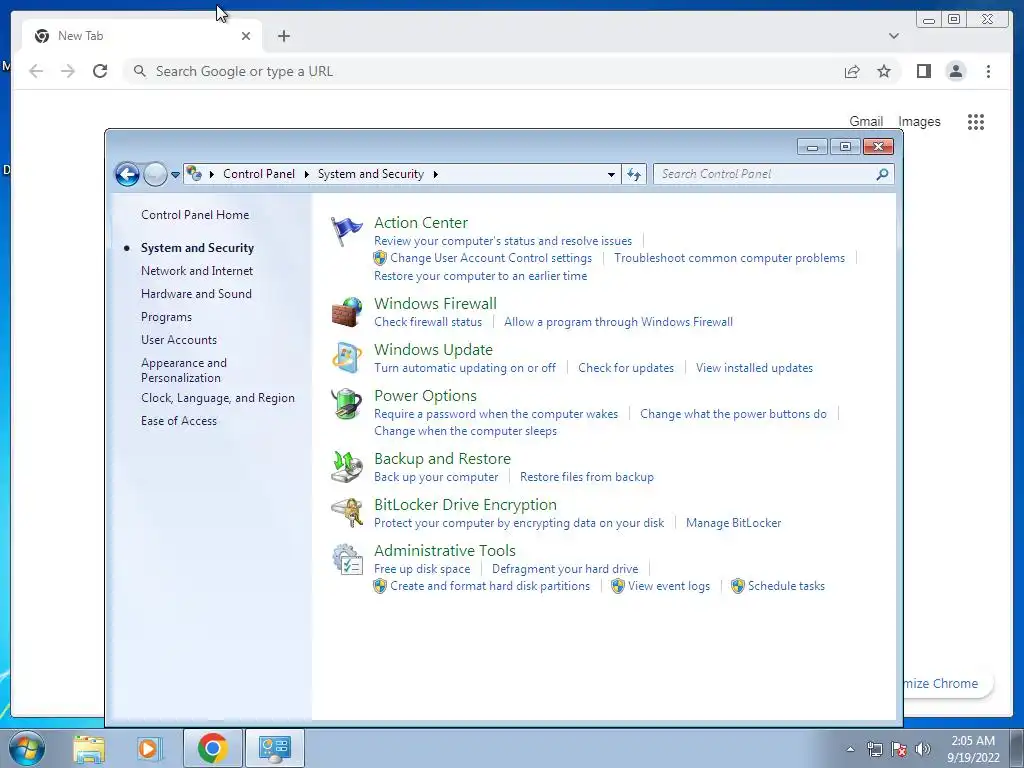This screenshot has height=768, width=1024.
Task: Launch Windows Media Player from taskbar
Action: coord(148,748)
